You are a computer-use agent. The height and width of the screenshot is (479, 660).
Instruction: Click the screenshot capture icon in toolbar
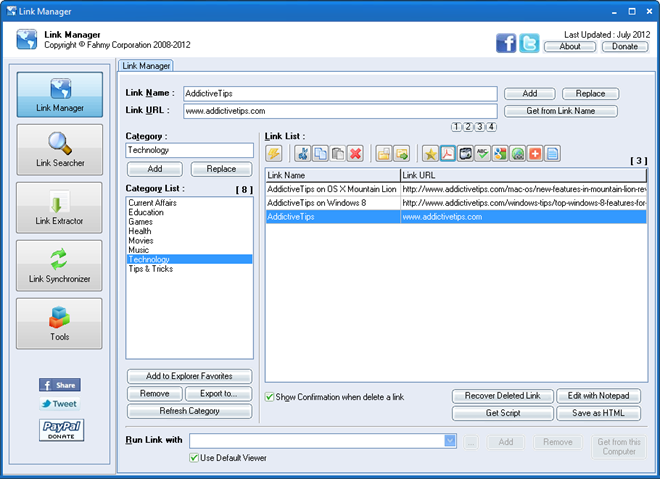(465, 154)
